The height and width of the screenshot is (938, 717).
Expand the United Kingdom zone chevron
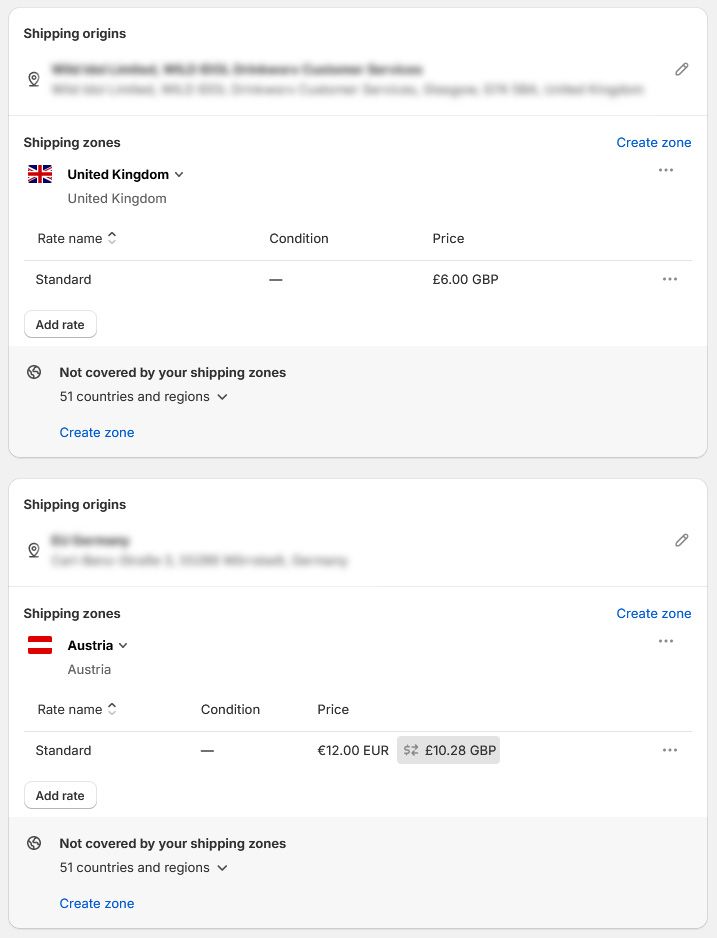pos(179,174)
